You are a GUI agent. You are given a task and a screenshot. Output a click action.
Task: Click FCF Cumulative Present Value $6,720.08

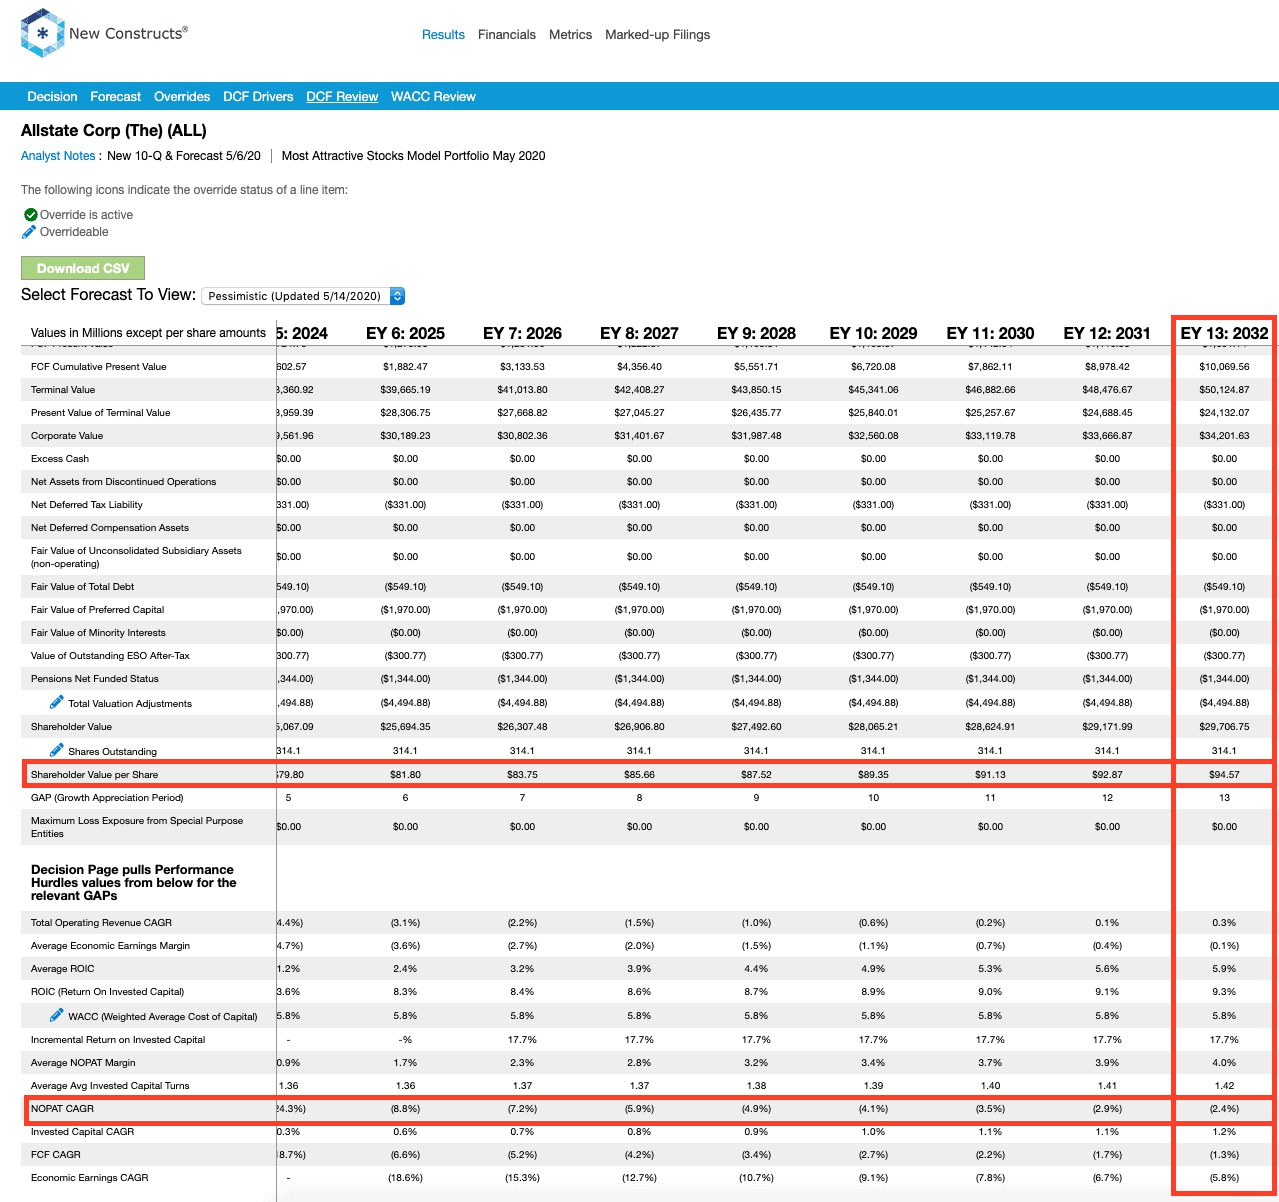click(x=873, y=367)
